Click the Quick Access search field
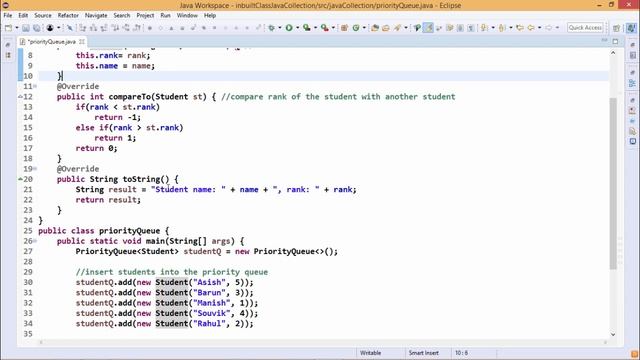 pos(585,27)
